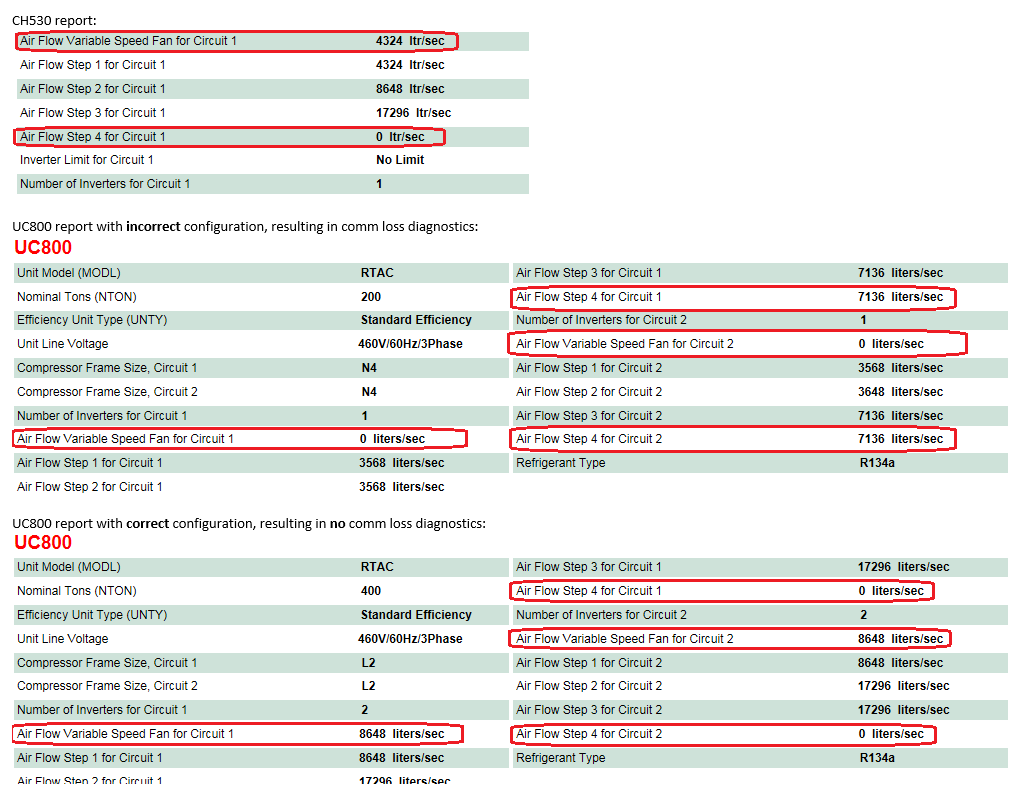The image size is (1028, 800).
Task: Click 'Unit Line Voltage' label in the correct configuration report
Action: tap(63, 639)
